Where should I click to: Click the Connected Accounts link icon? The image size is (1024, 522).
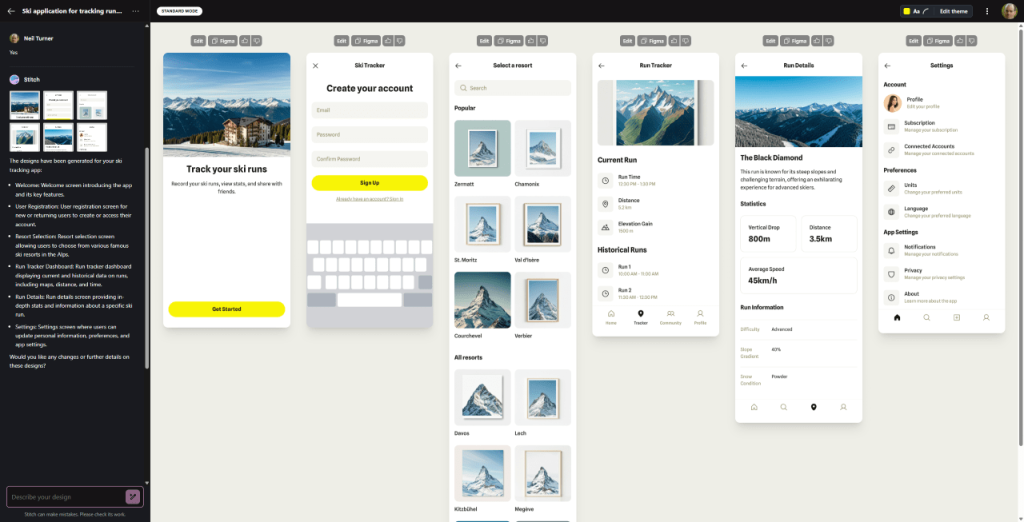tap(891, 150)
